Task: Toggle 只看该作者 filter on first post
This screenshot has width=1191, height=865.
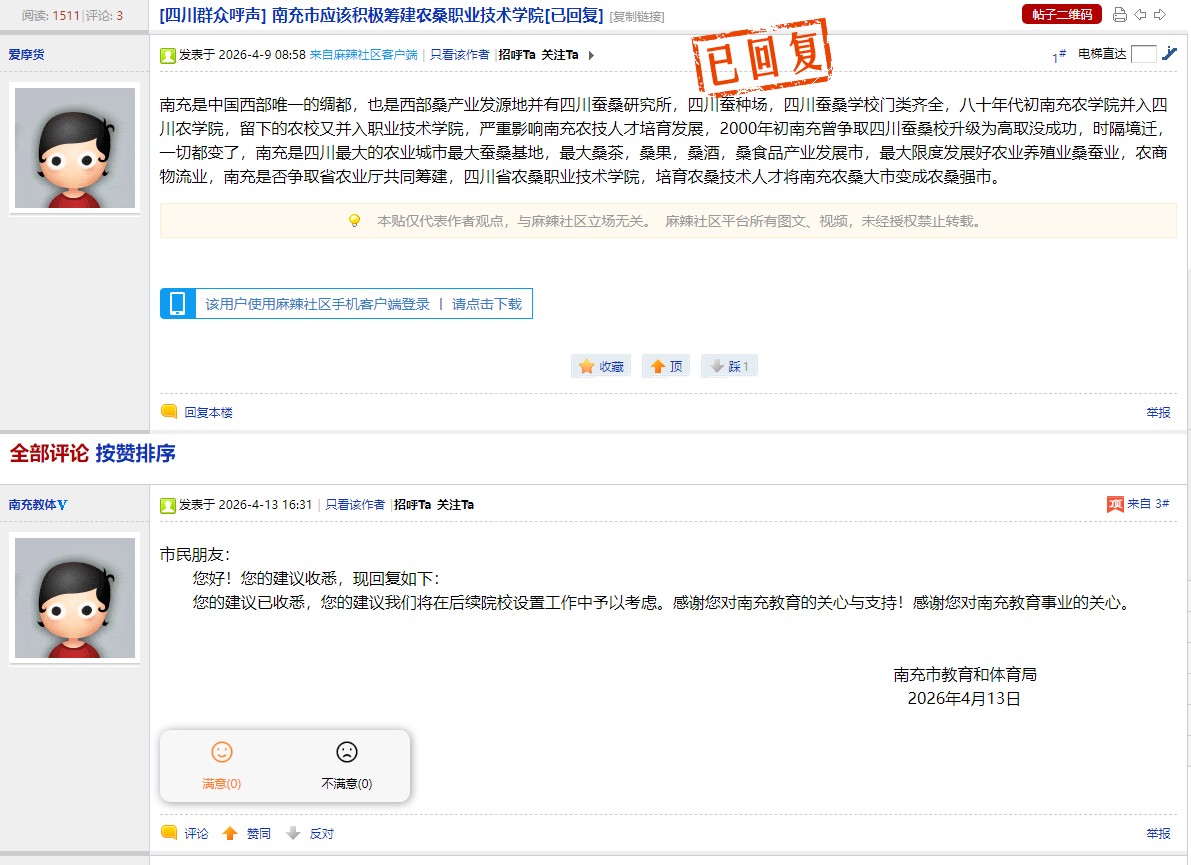Action: coord(459,55)
